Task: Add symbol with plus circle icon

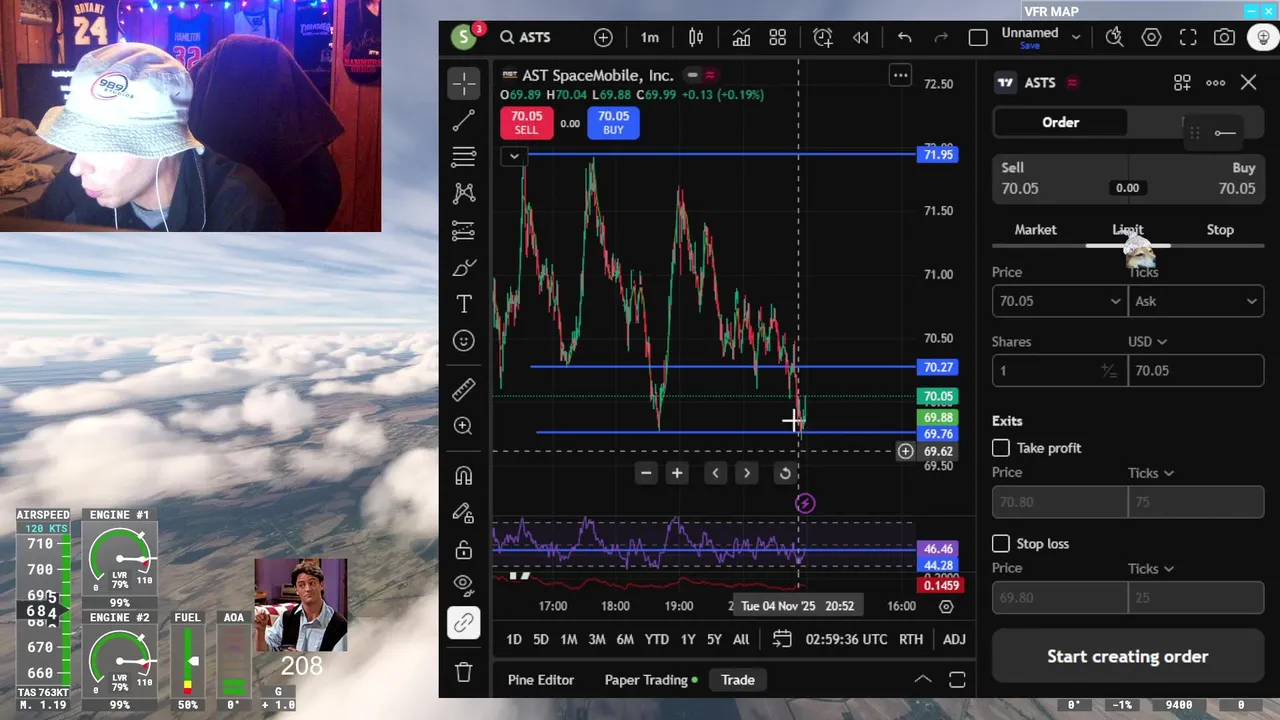Action: [x=603, y=37]
